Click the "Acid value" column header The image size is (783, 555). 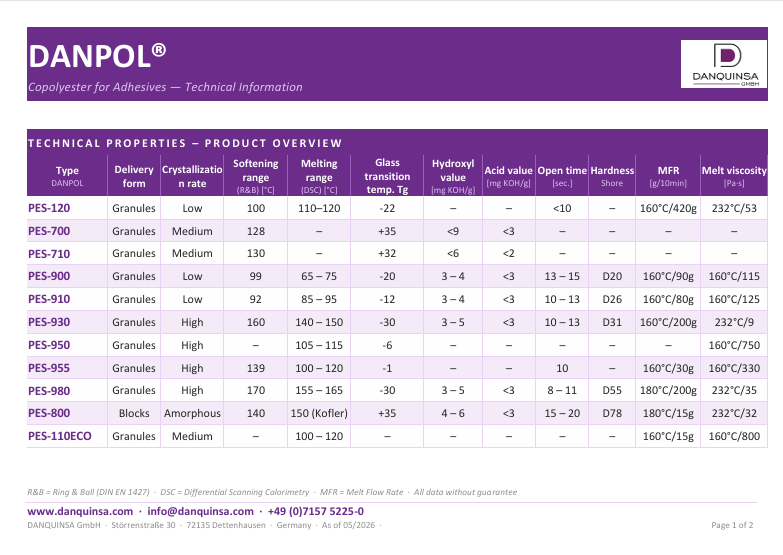[x=508, y=176]
